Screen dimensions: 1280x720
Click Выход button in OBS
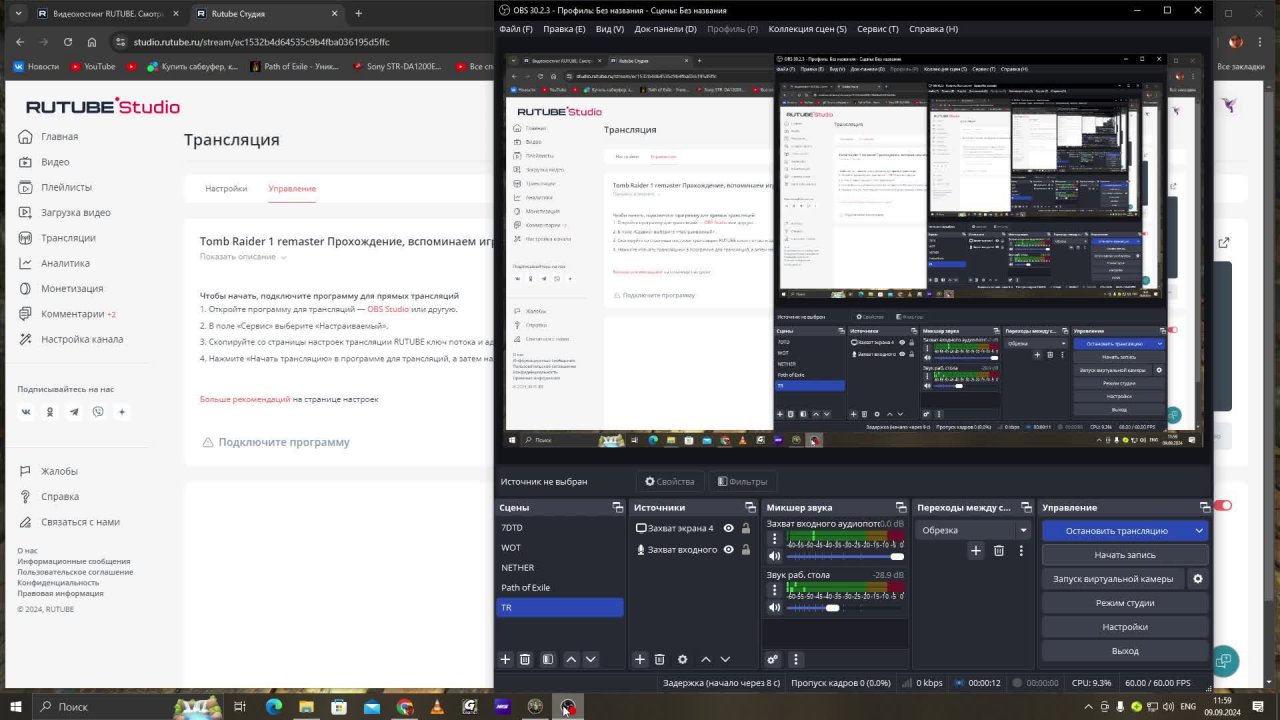point(1125,651)
